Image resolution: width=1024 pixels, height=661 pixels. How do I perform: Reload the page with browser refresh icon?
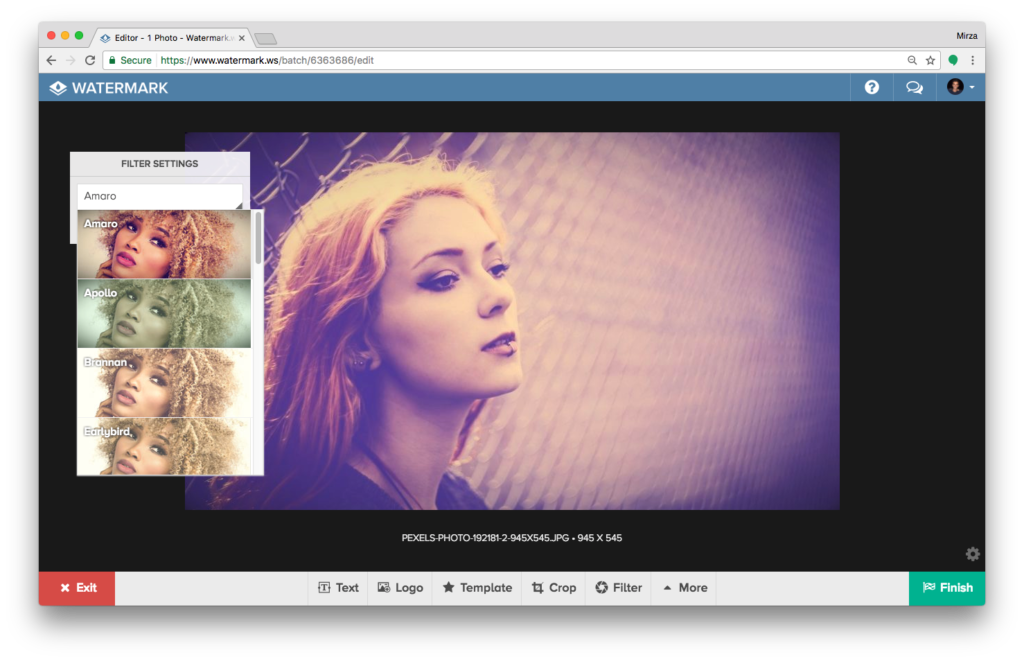pos(90,60)
